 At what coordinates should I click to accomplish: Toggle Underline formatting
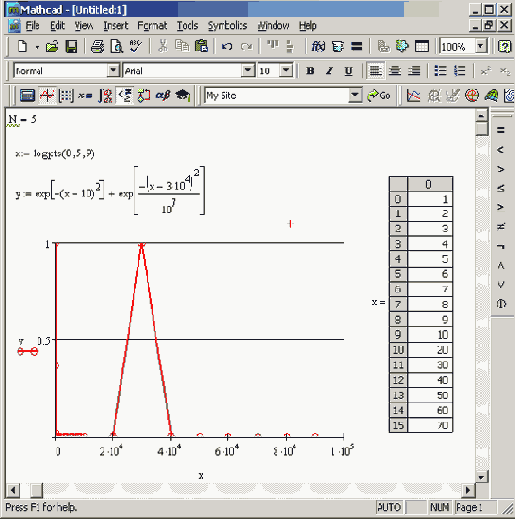click(x=348, y=71)
